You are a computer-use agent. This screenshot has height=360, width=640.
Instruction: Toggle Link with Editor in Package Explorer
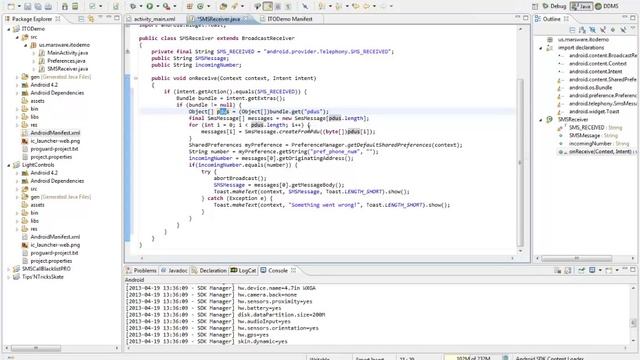91,19
